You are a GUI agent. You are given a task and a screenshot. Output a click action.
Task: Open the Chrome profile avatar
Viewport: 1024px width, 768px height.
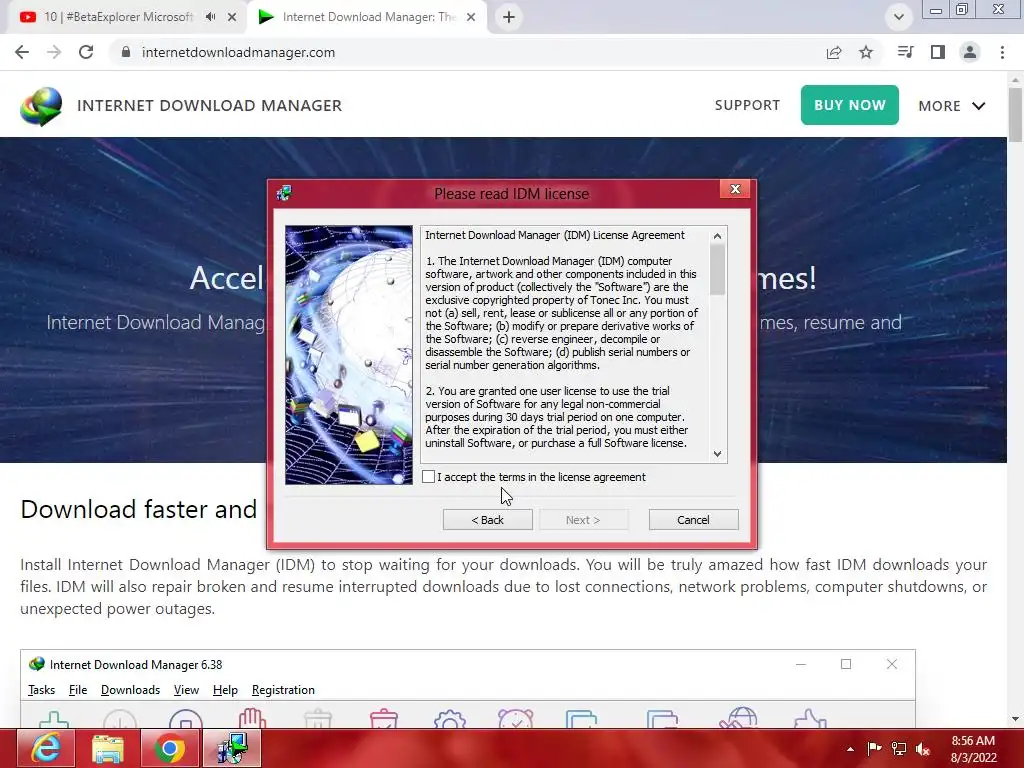(970, 52)
